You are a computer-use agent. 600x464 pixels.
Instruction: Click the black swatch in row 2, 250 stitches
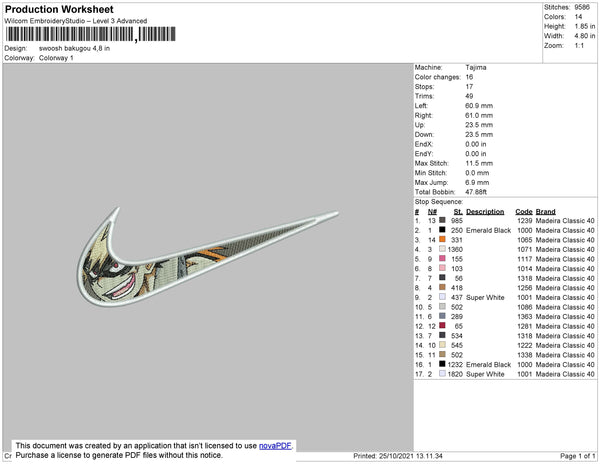click(442, 230)
